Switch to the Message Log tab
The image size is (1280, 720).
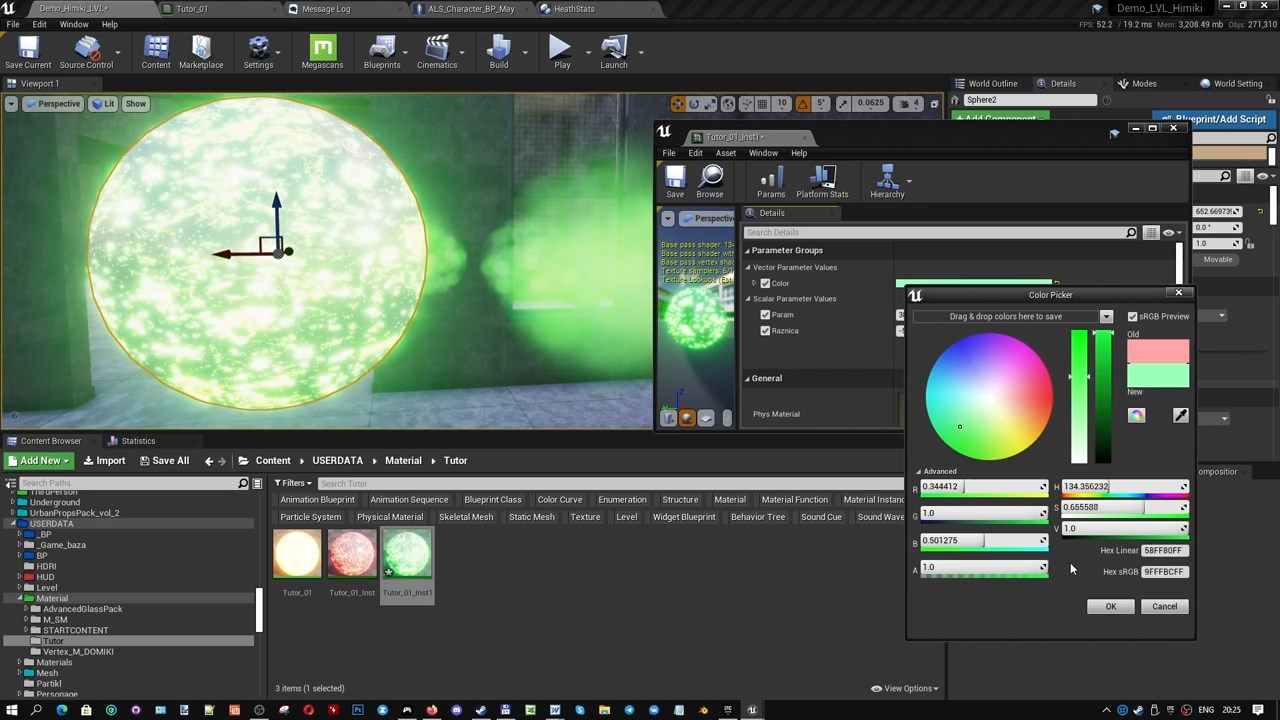(326, 9)
